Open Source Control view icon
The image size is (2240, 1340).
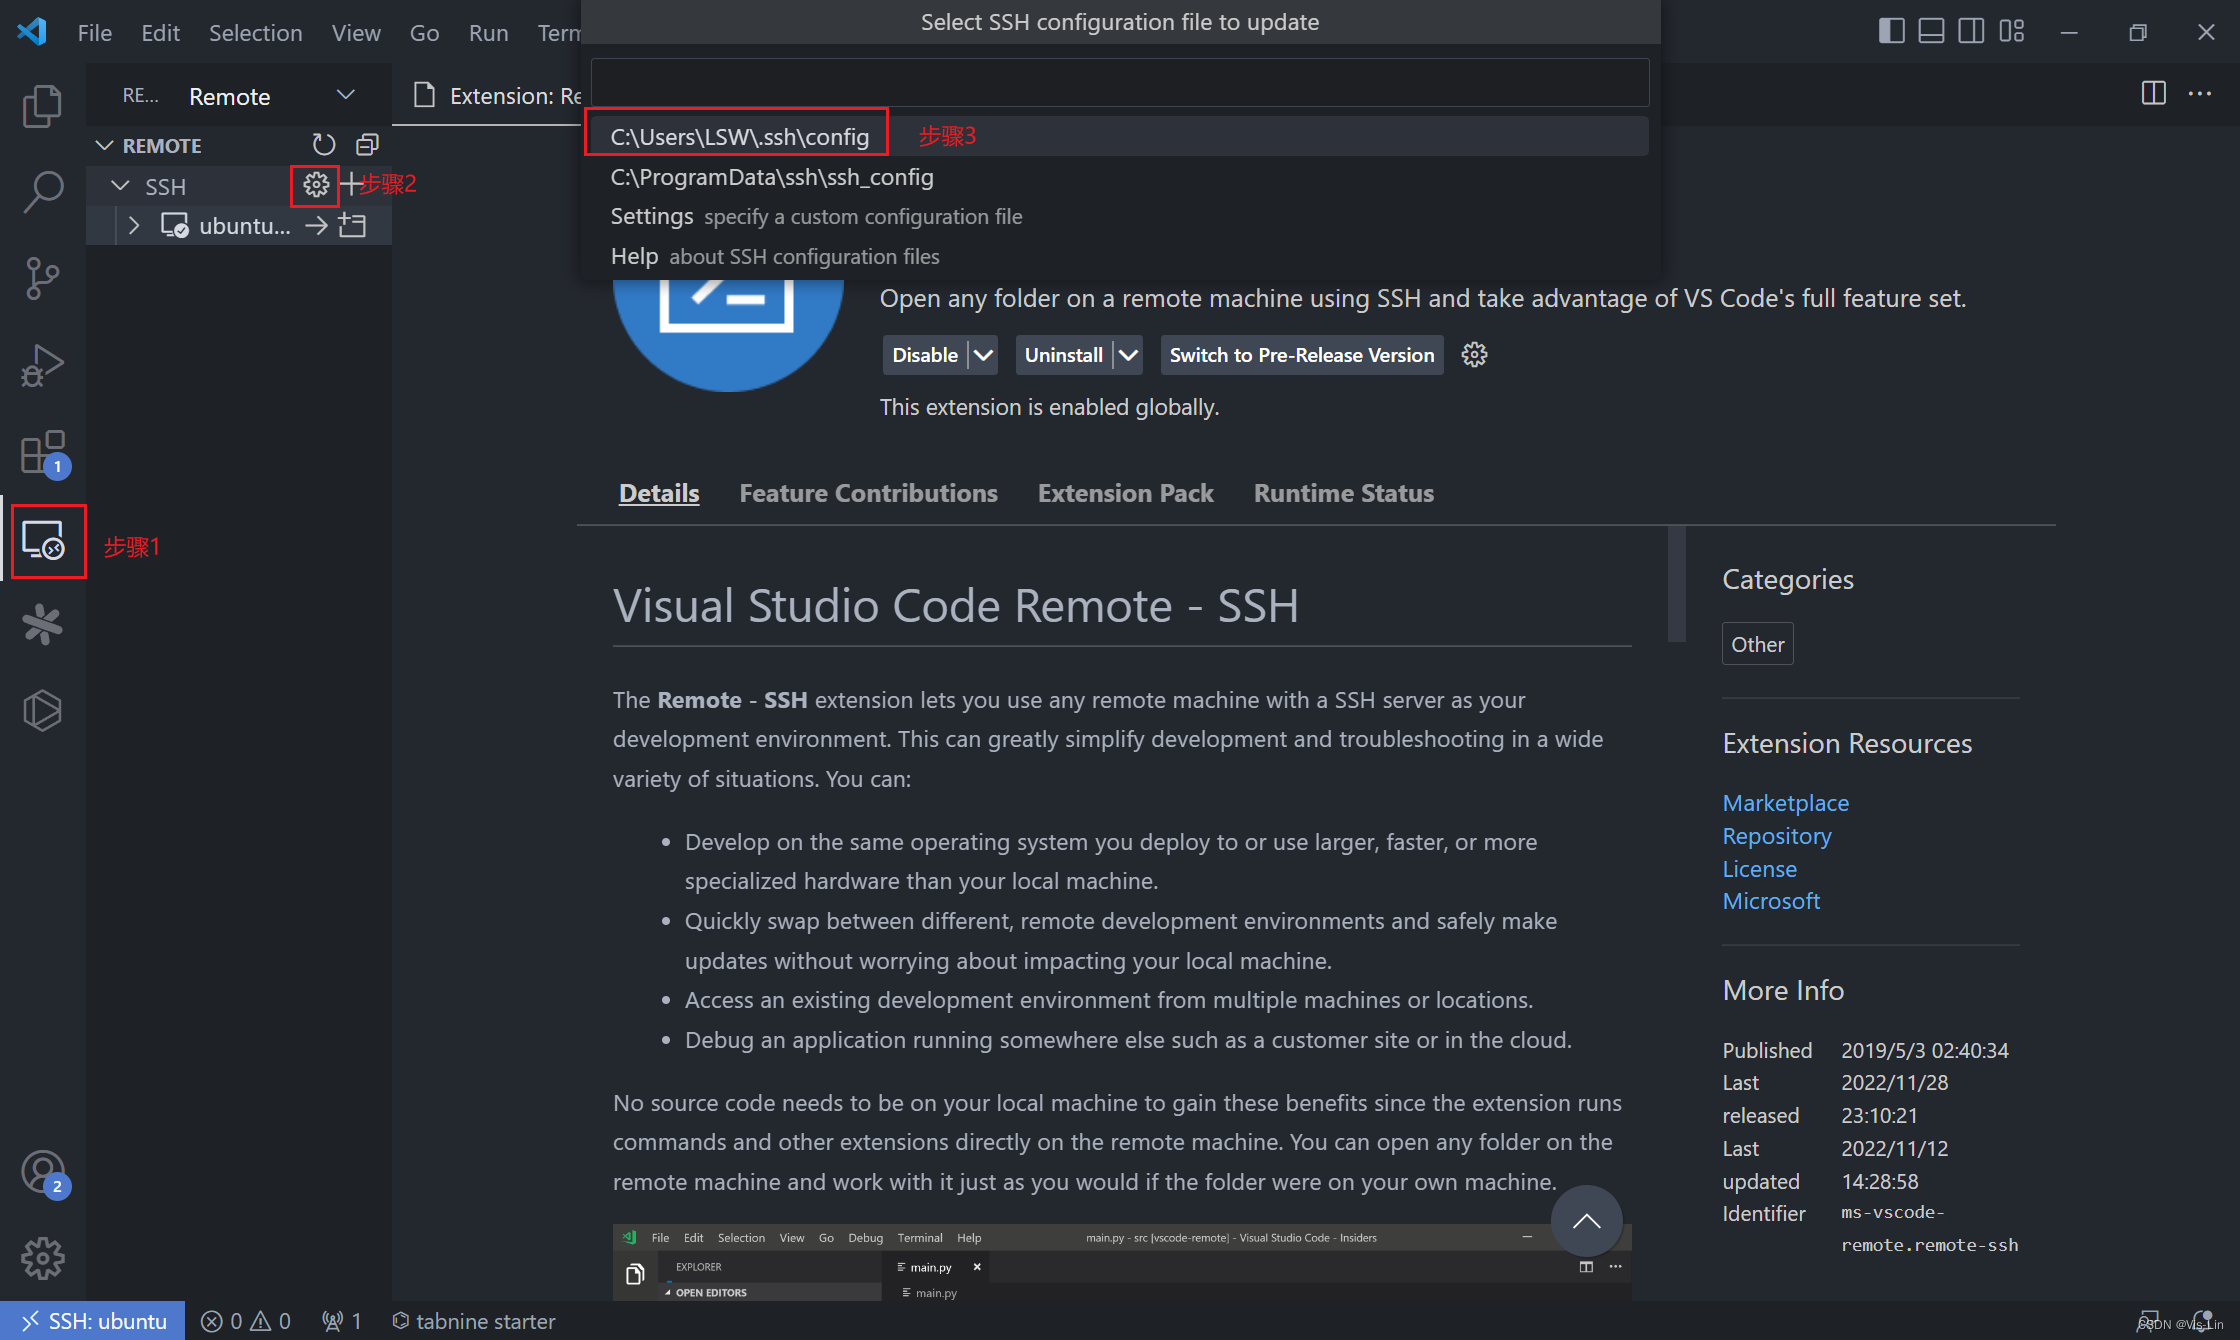point(42,278)
